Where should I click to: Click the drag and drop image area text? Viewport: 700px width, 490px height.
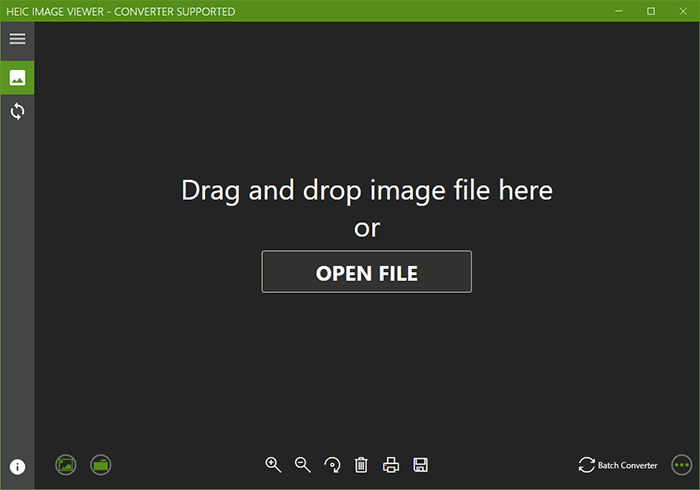366,190
